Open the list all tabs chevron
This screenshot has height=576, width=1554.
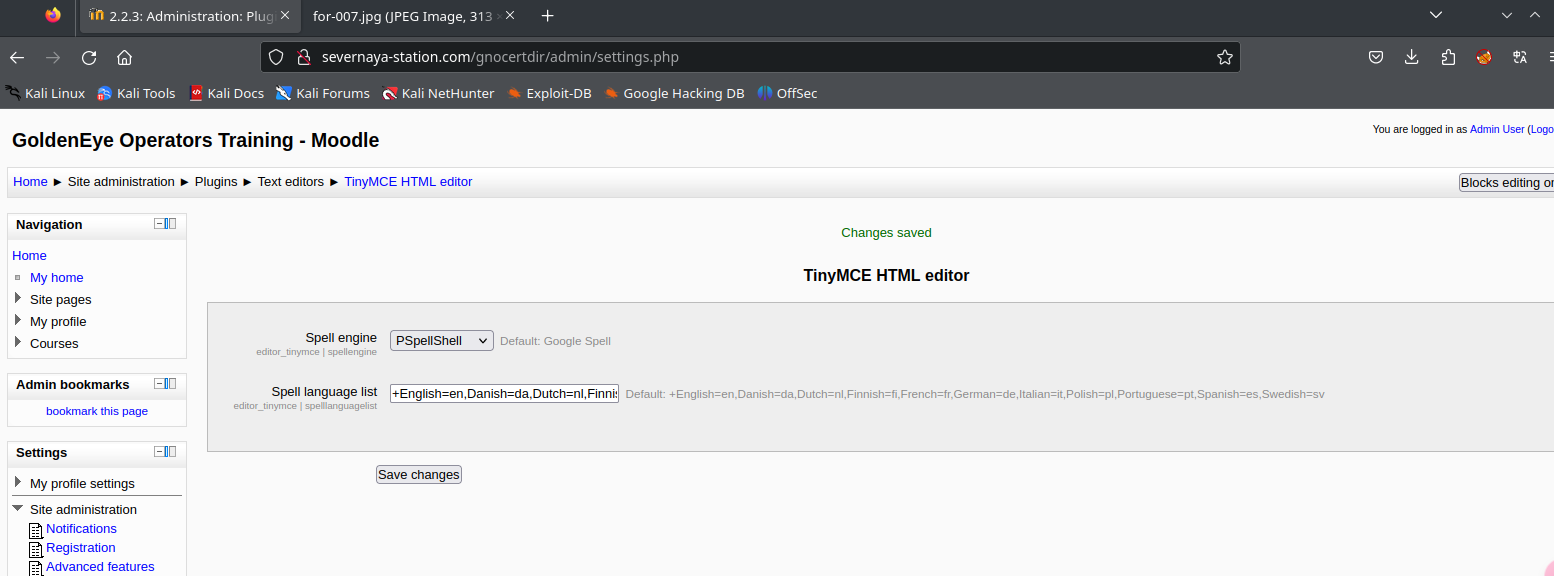point(1436,15)
